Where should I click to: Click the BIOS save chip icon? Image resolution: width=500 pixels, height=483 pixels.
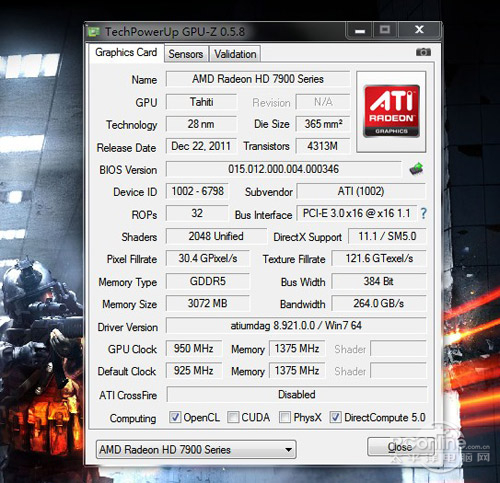416,169
